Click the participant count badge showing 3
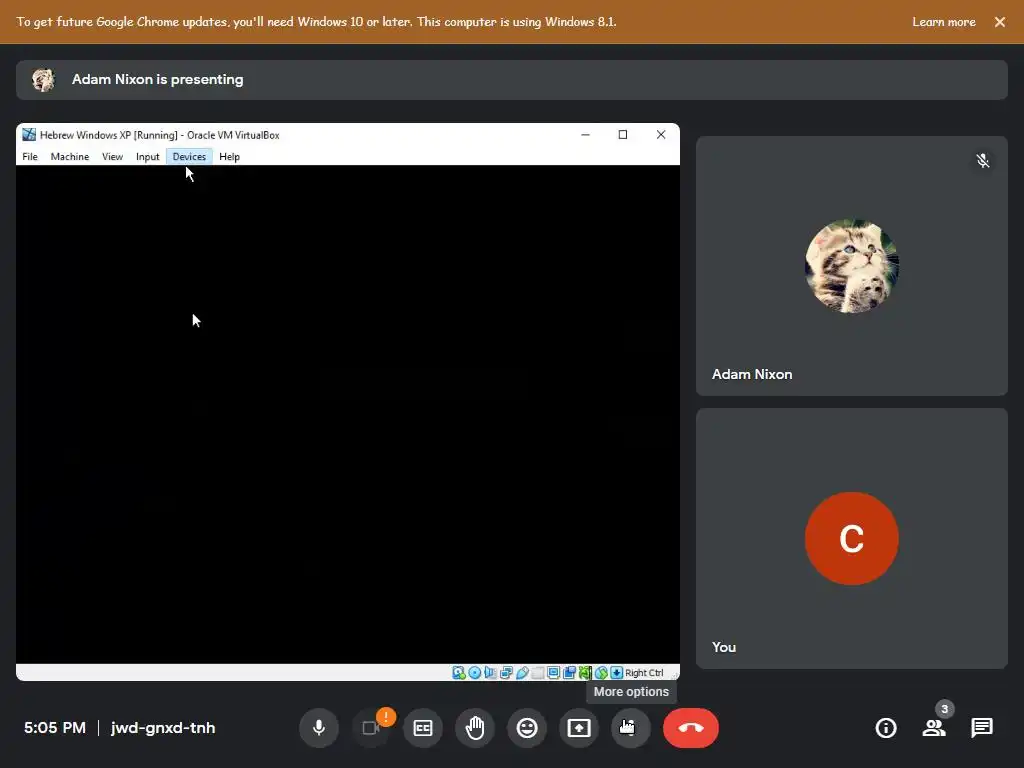Viewport: 1024px width, 768px height. pyautogui.click(x=944, y=709)
